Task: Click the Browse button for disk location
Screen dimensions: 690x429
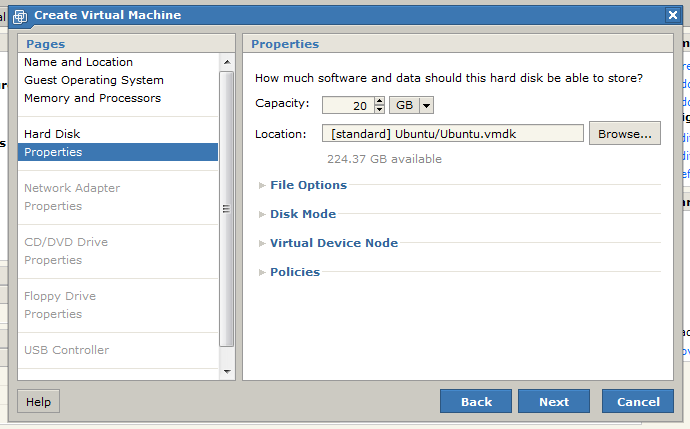Action: (624, 133)
